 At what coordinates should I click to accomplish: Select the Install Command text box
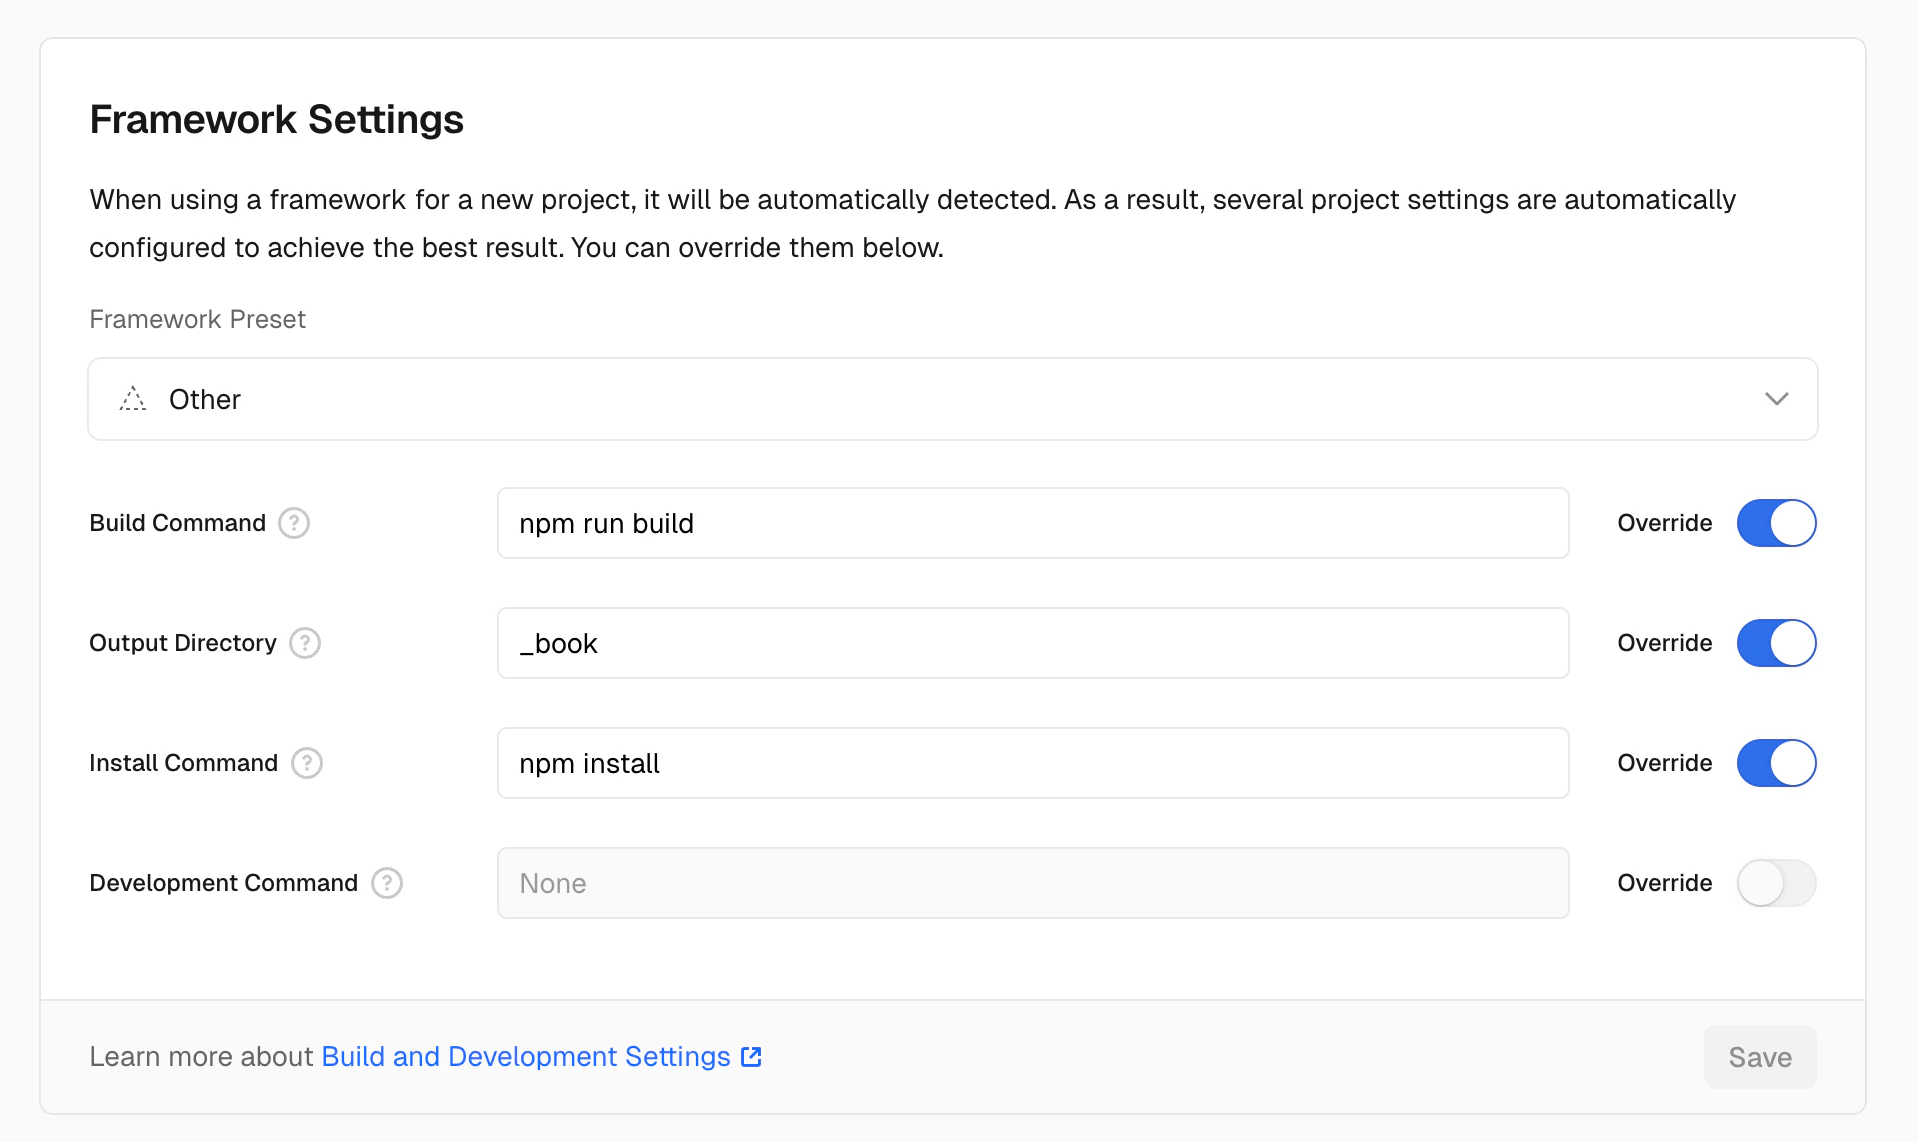1032,763
